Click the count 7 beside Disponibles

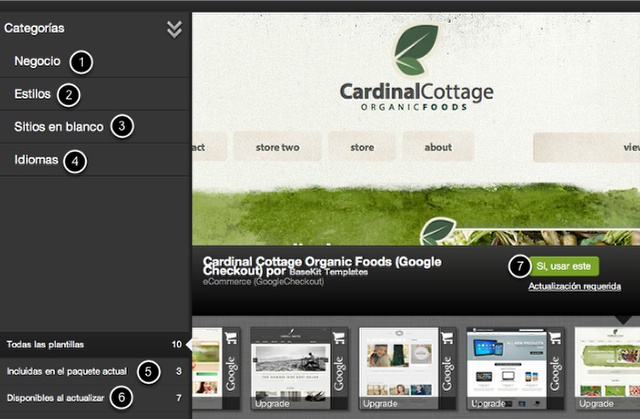179,398
